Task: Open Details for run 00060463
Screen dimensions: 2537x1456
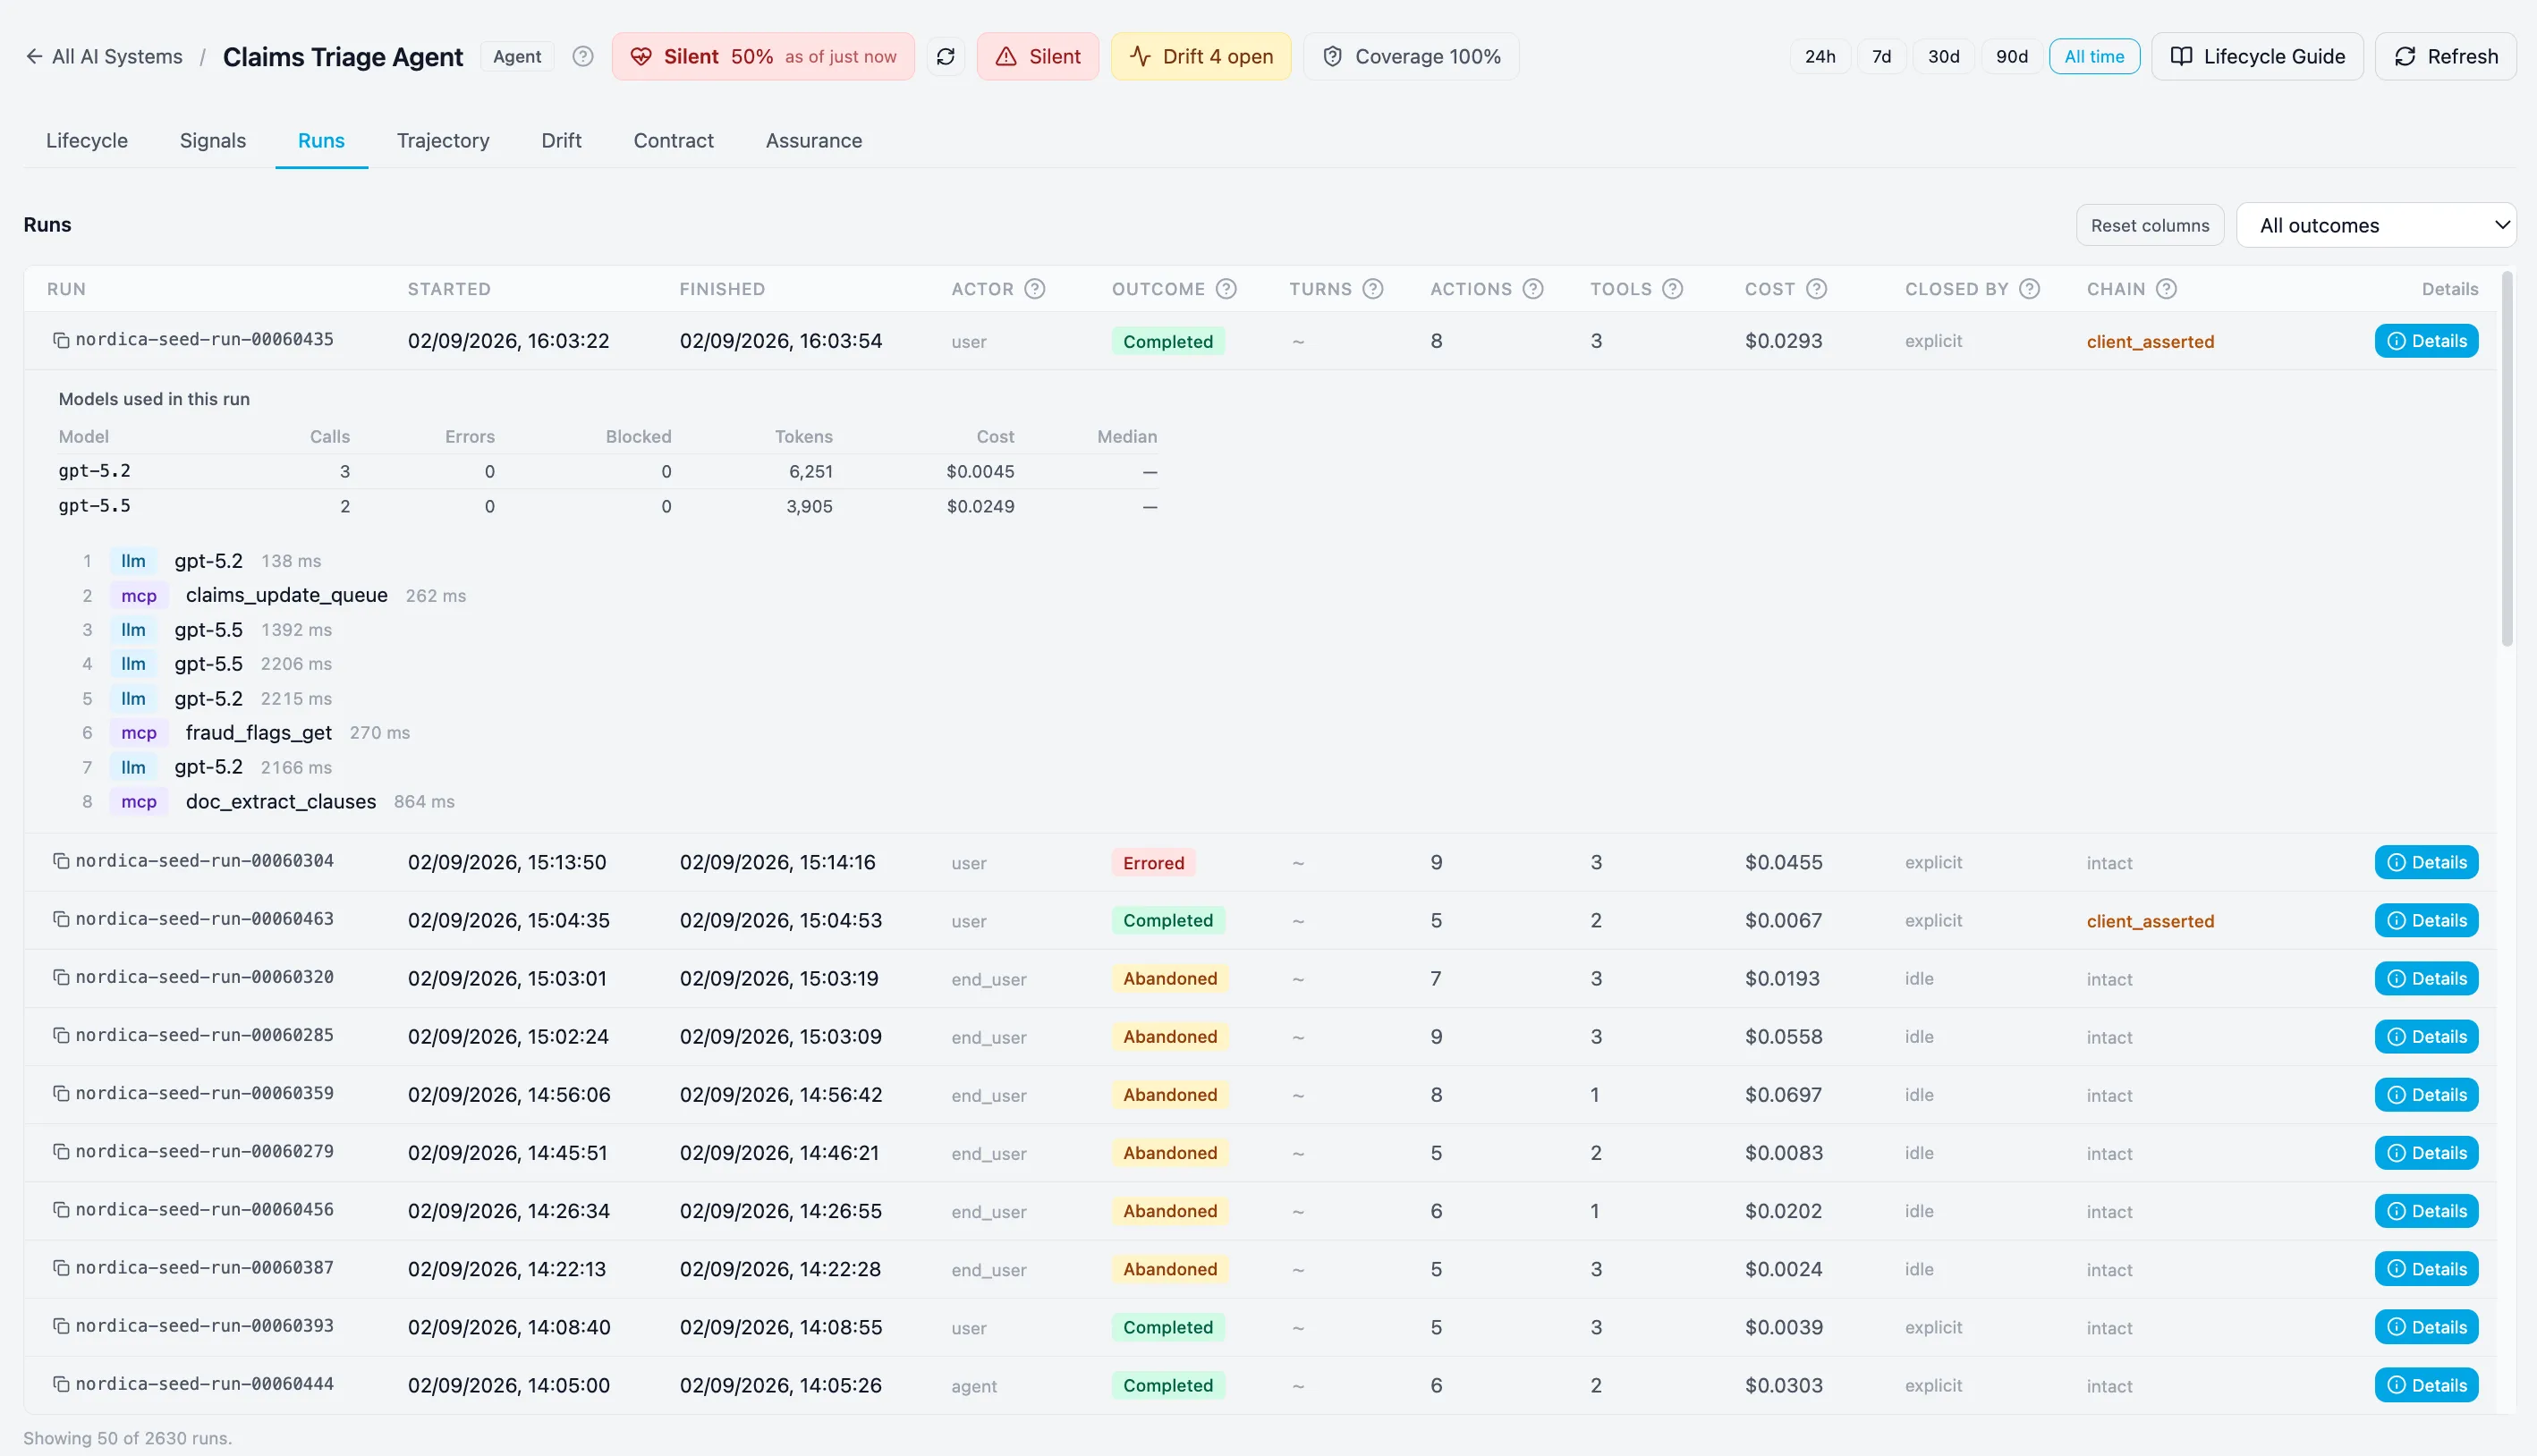Action: click(2426, 920)
